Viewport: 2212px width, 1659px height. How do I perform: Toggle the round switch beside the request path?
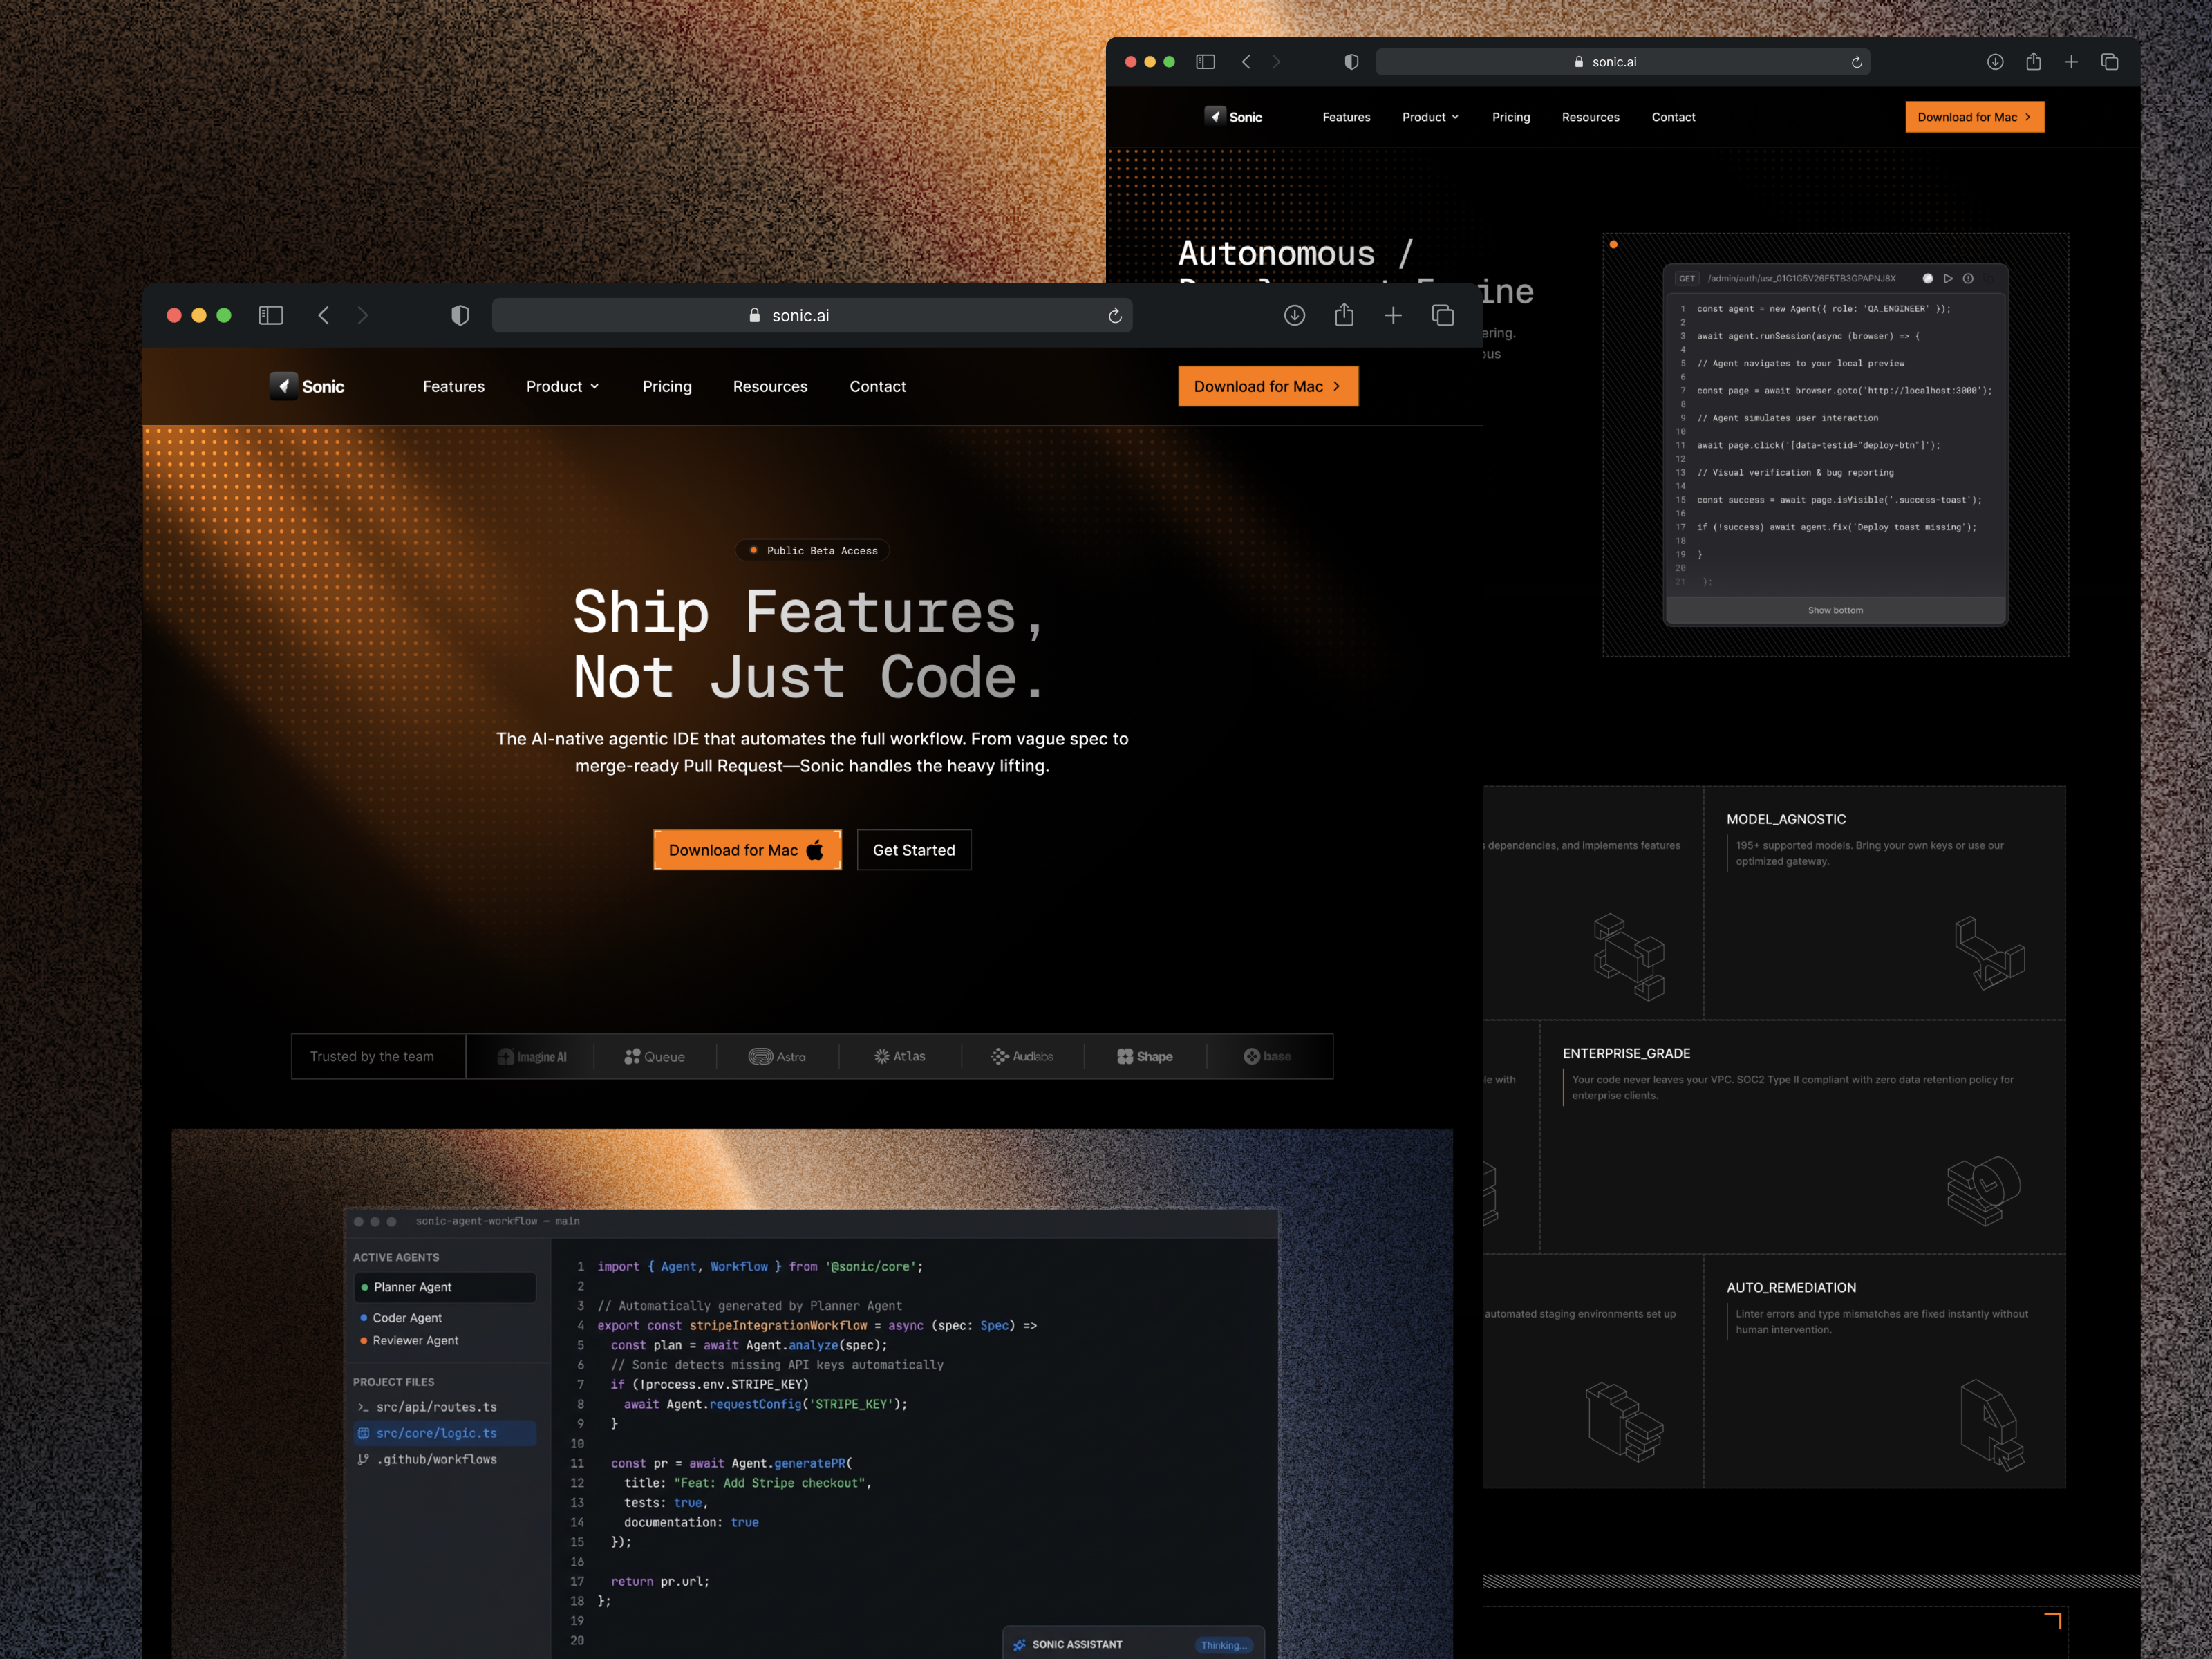pos(1928,279)
